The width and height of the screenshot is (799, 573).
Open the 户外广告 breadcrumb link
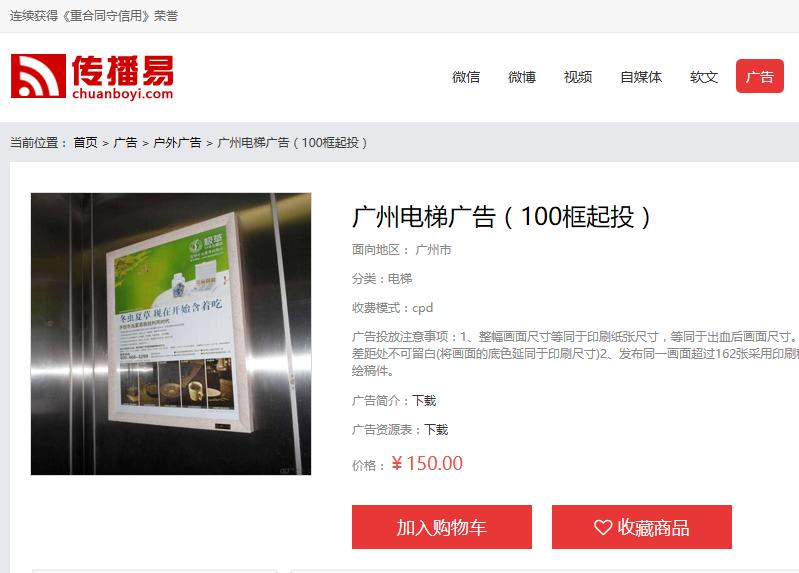coord(177,143)
